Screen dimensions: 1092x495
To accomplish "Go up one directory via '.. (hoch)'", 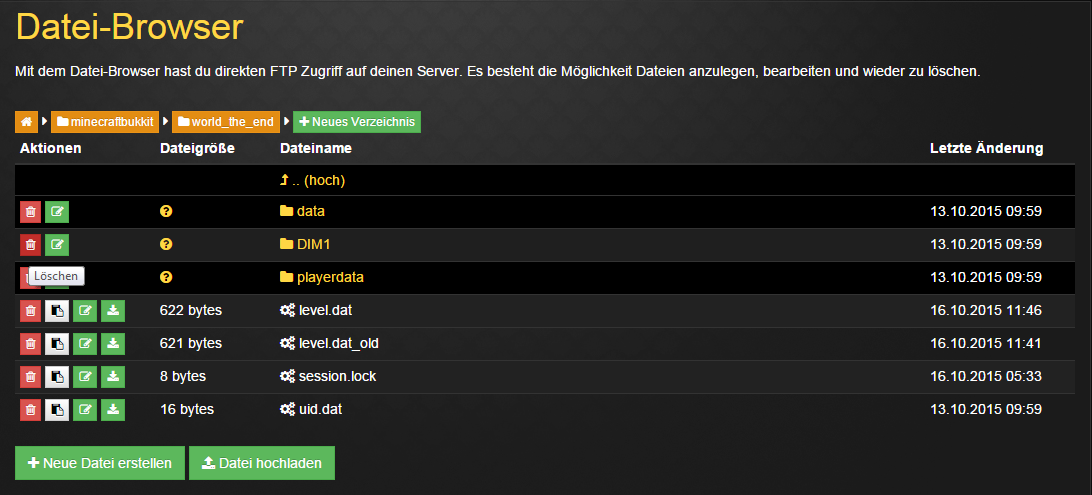I will pyautogui.click(x=318, y=181).
